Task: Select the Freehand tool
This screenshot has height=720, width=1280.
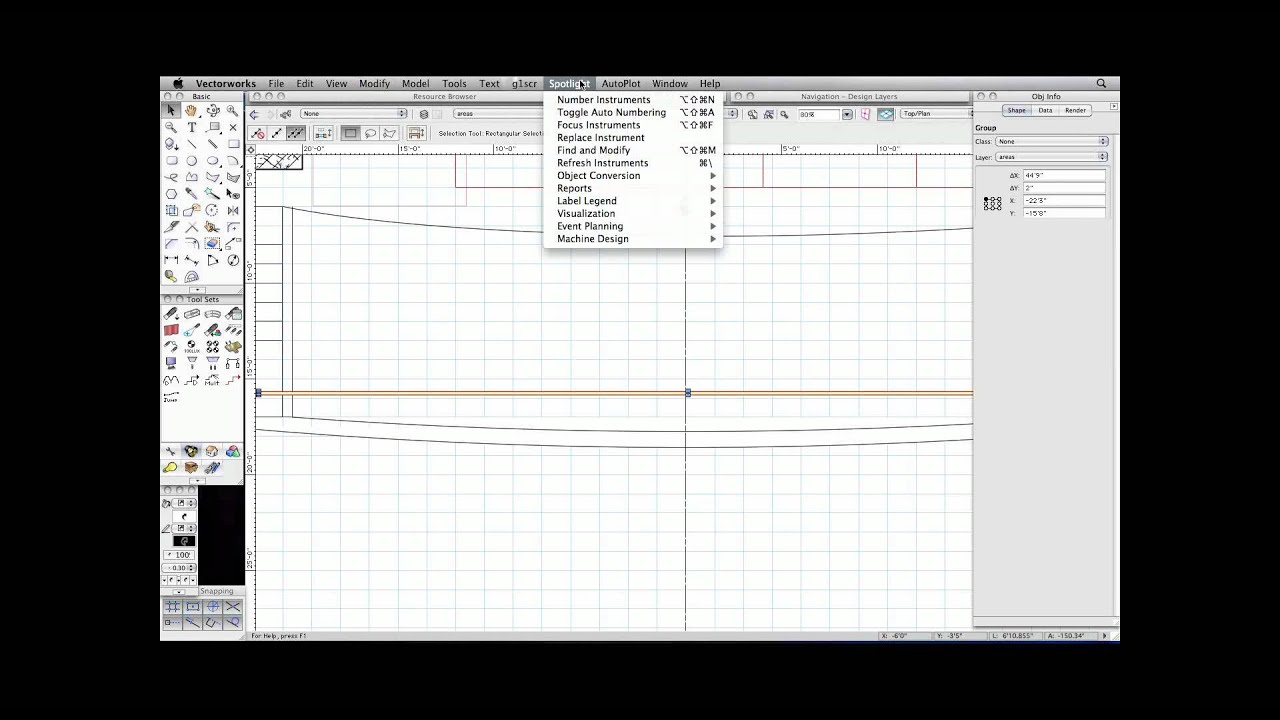Action: [171, 177]
